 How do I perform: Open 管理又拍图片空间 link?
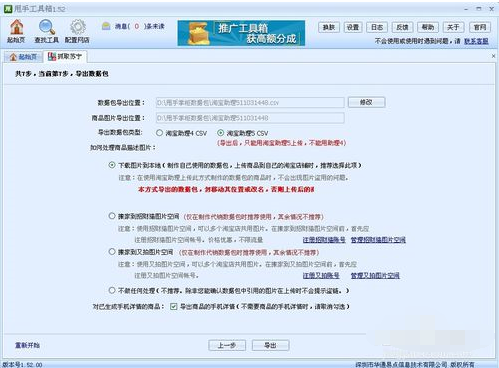click(375, 275)
